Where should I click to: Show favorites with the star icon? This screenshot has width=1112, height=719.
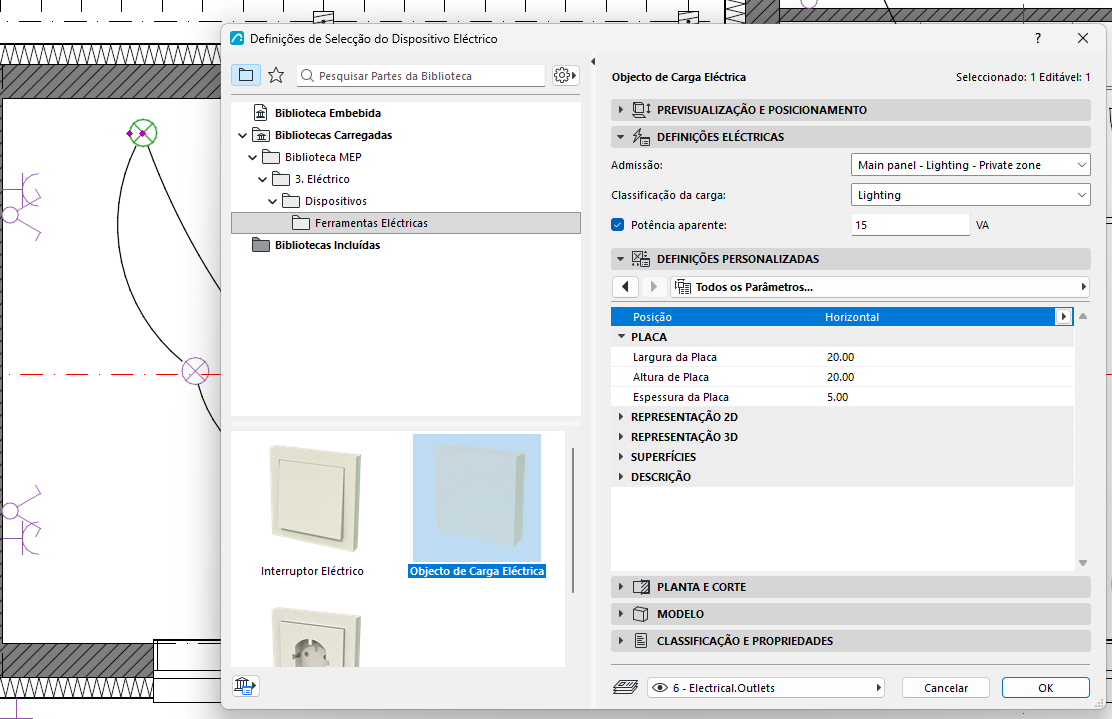276,75
